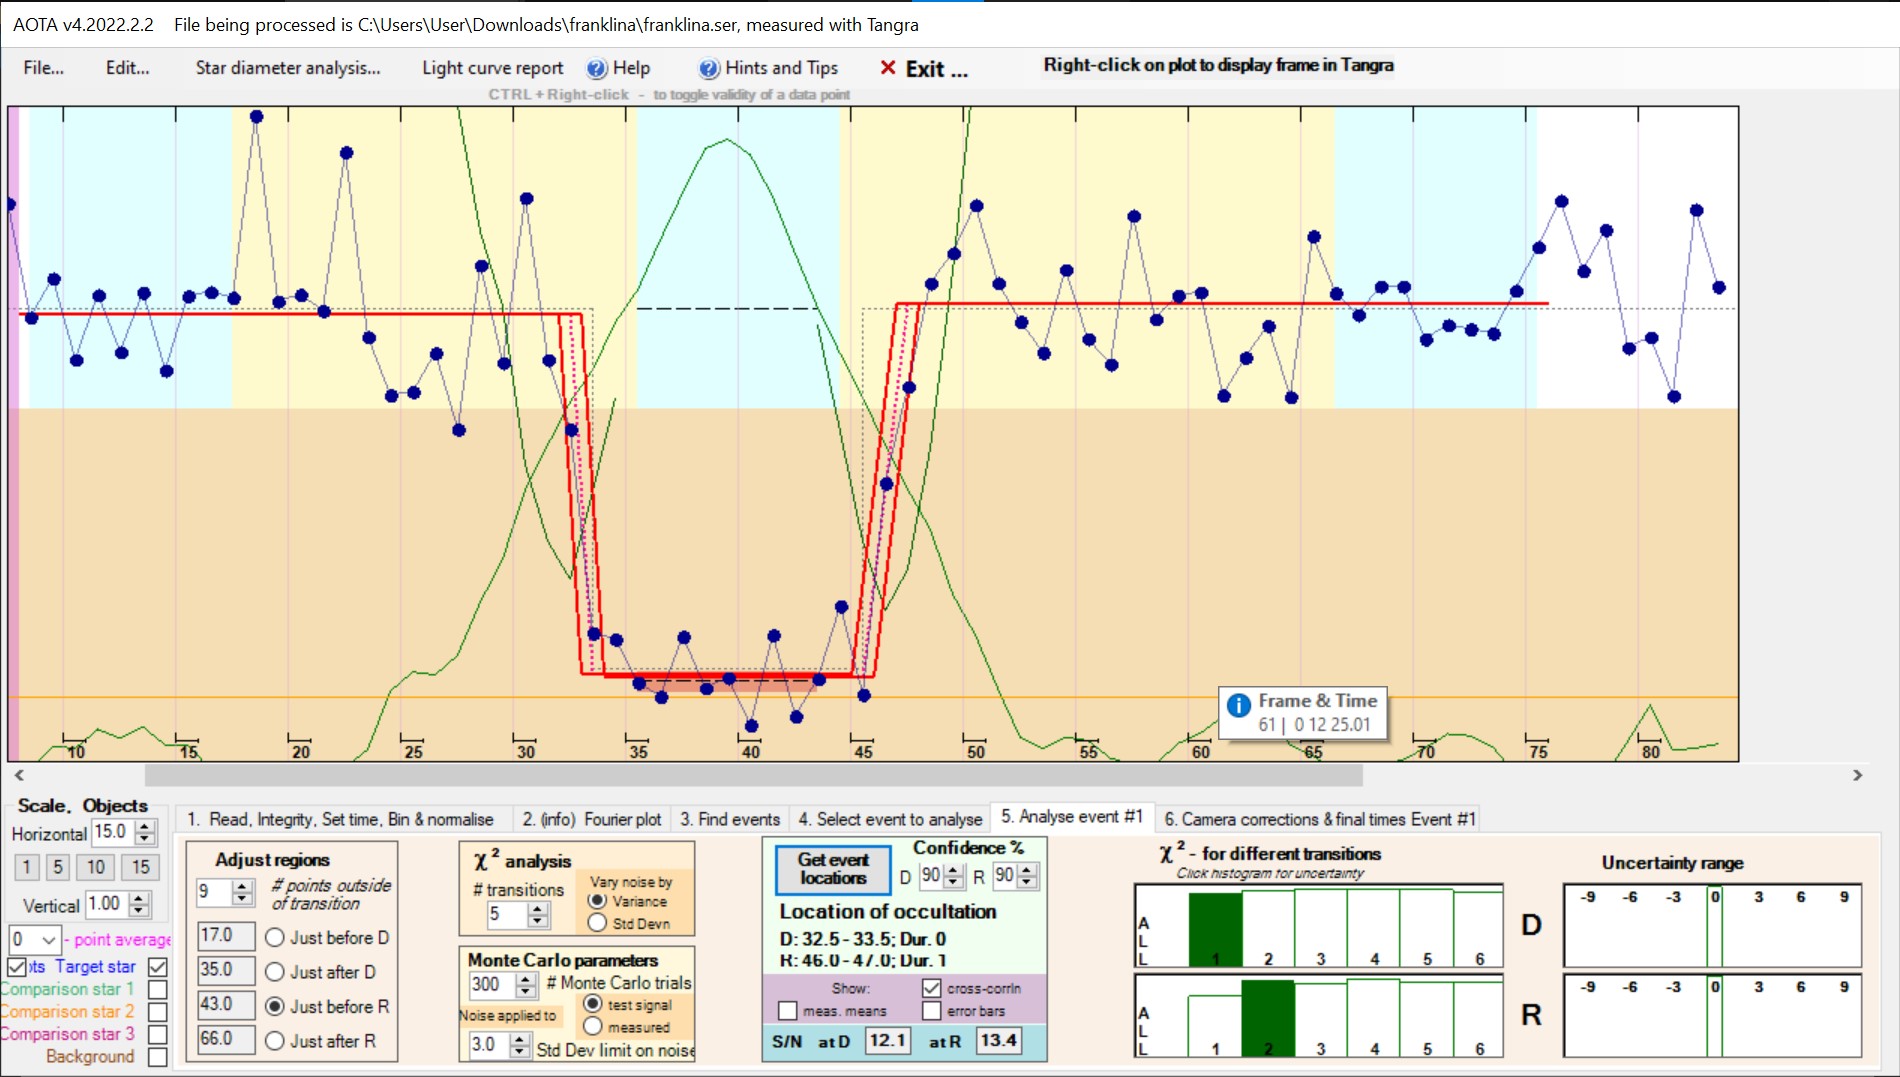
Task: Open the point average dropdown
Action: click(x=48, y=940)
